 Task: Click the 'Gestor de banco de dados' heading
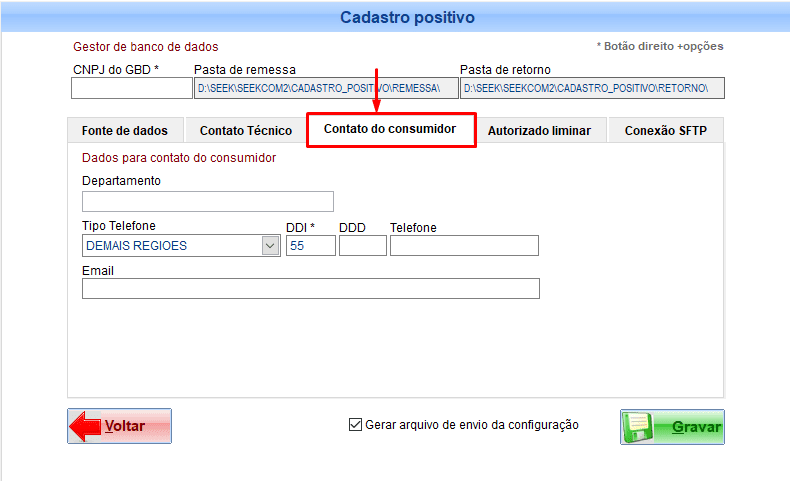coord(146,47)
